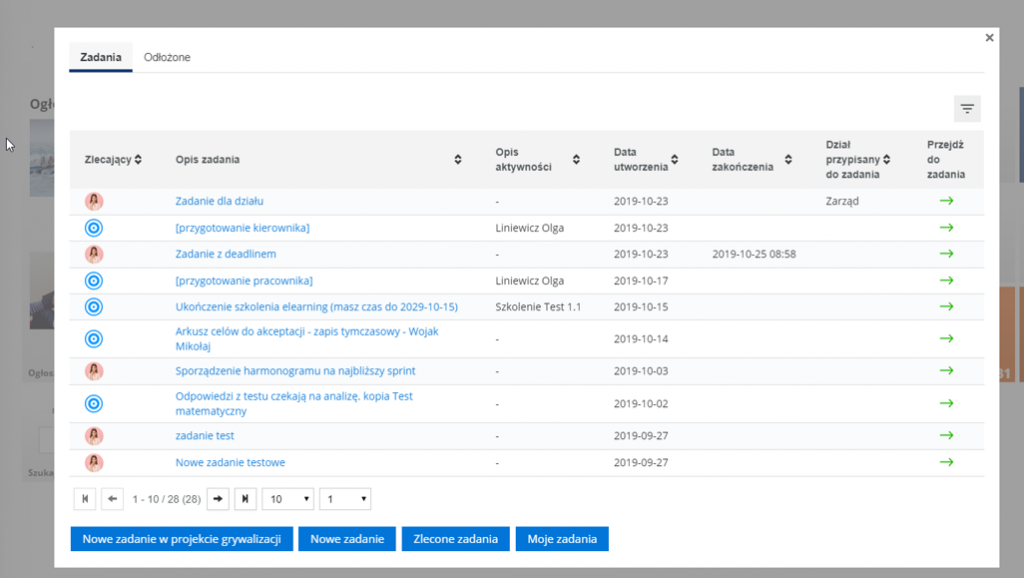Open link '[przygotowanie kierownika]'
This screenshot has width=1024, height=578.
click(x=242, y=228)
